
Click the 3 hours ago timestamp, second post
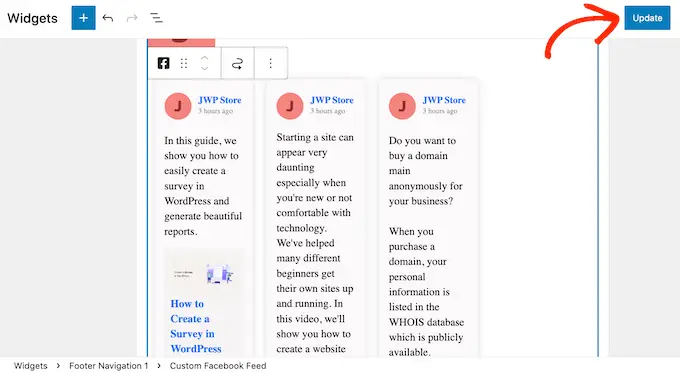327,111
